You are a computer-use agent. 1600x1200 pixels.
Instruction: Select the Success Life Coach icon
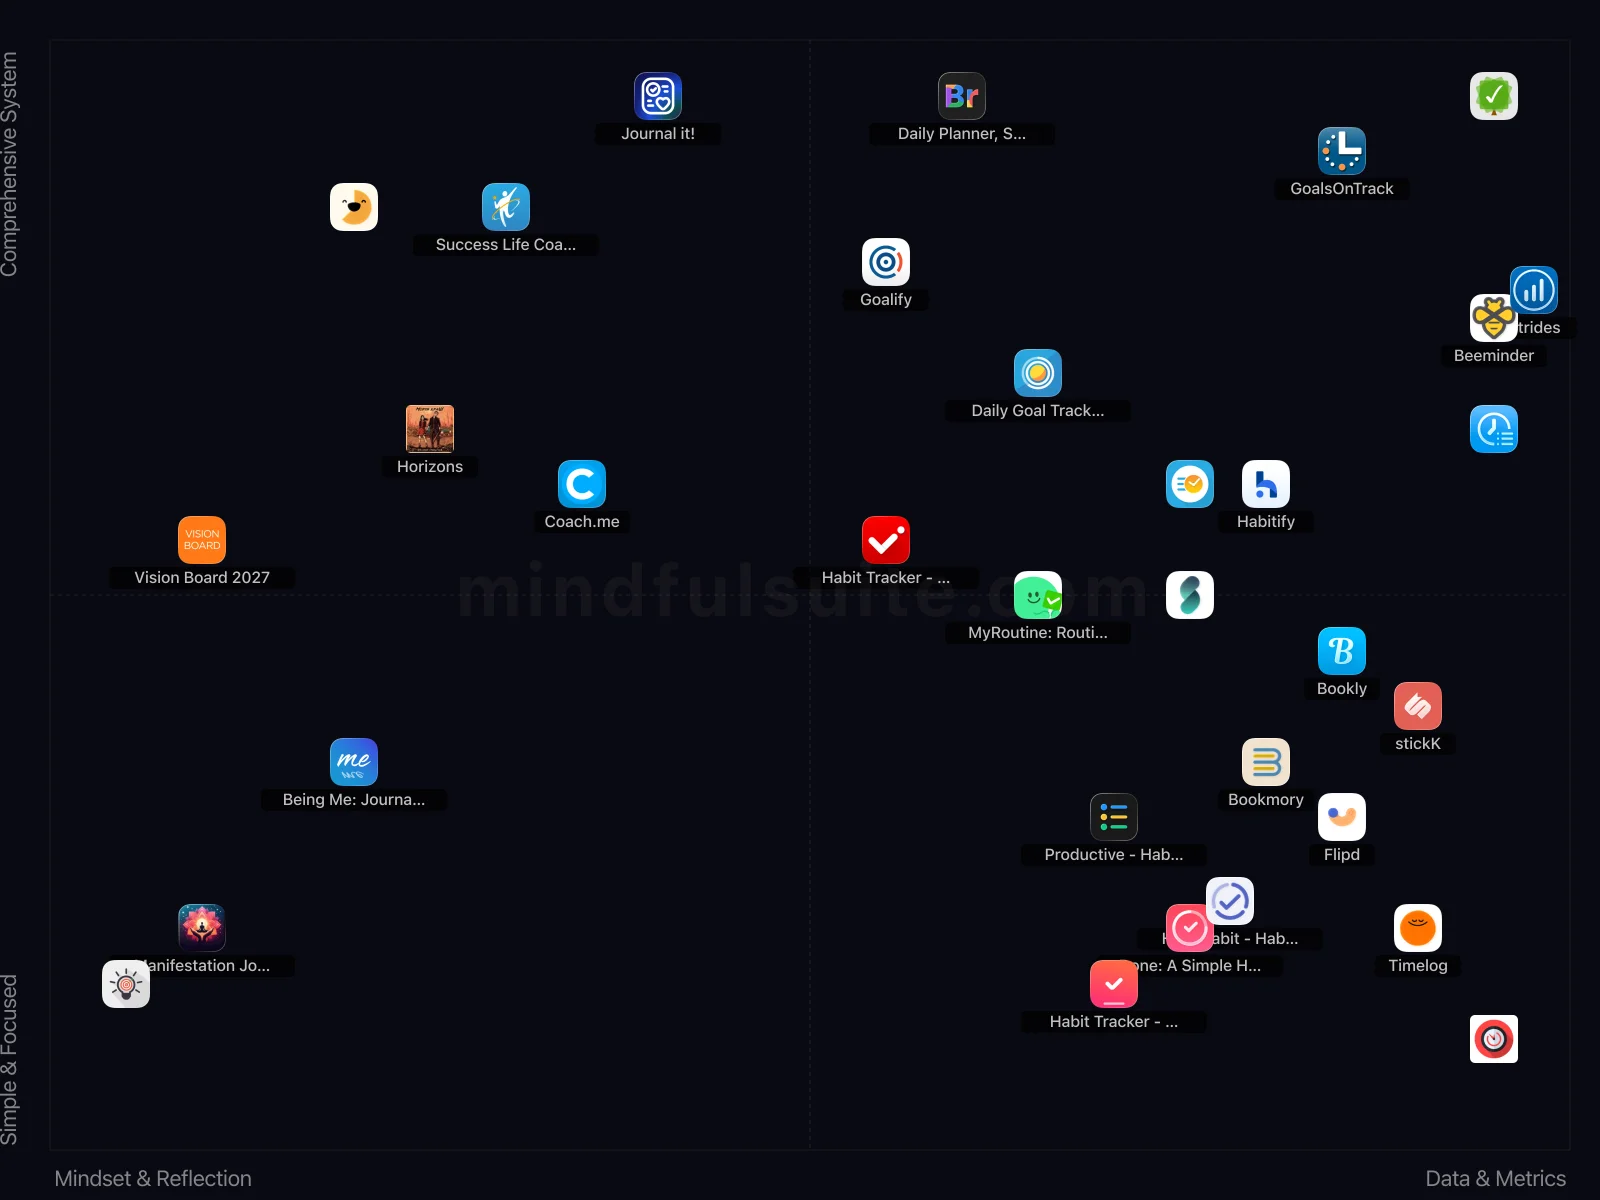pos(505,207)
